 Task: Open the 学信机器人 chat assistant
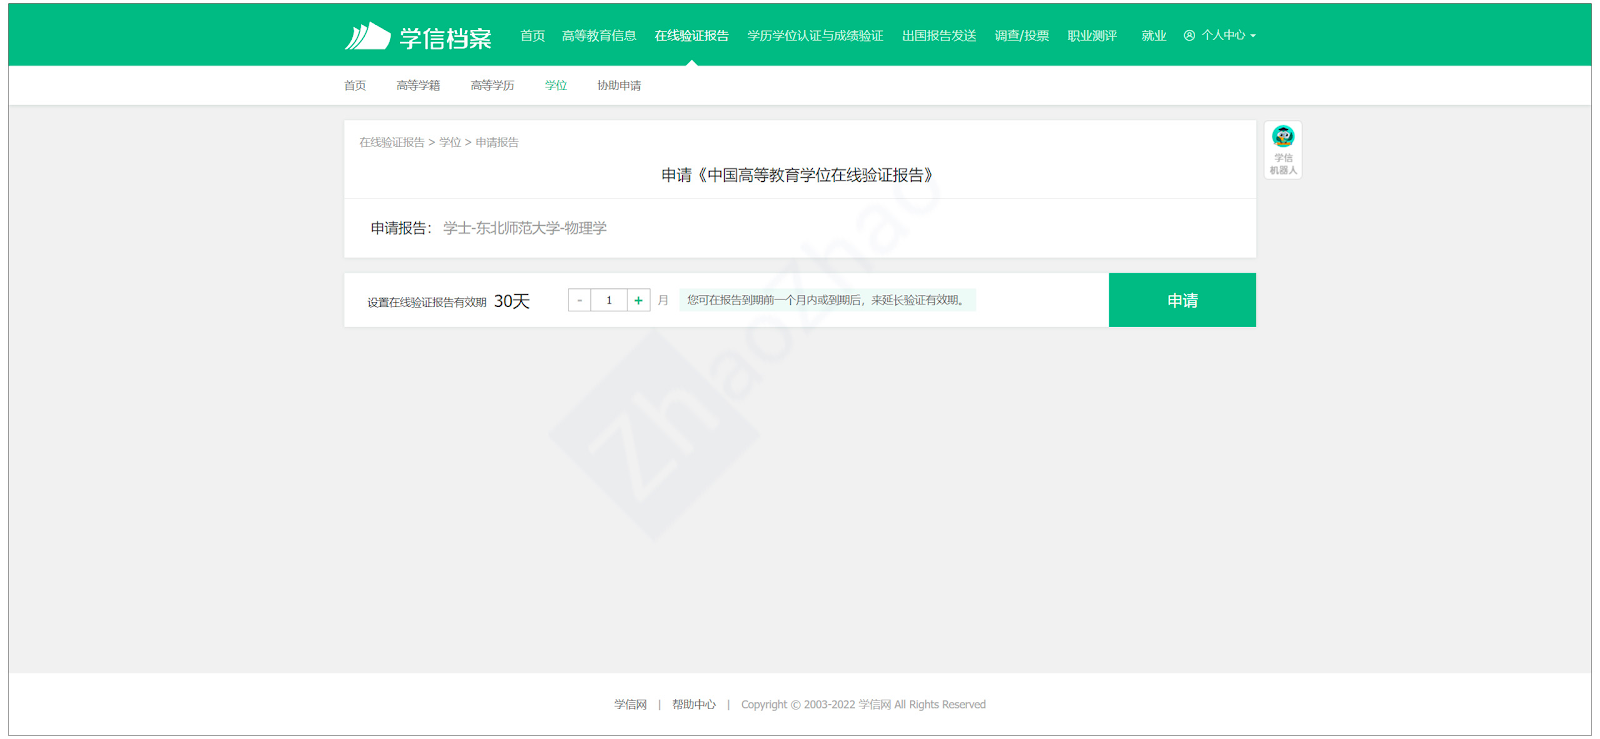[x=1283, y=150]
